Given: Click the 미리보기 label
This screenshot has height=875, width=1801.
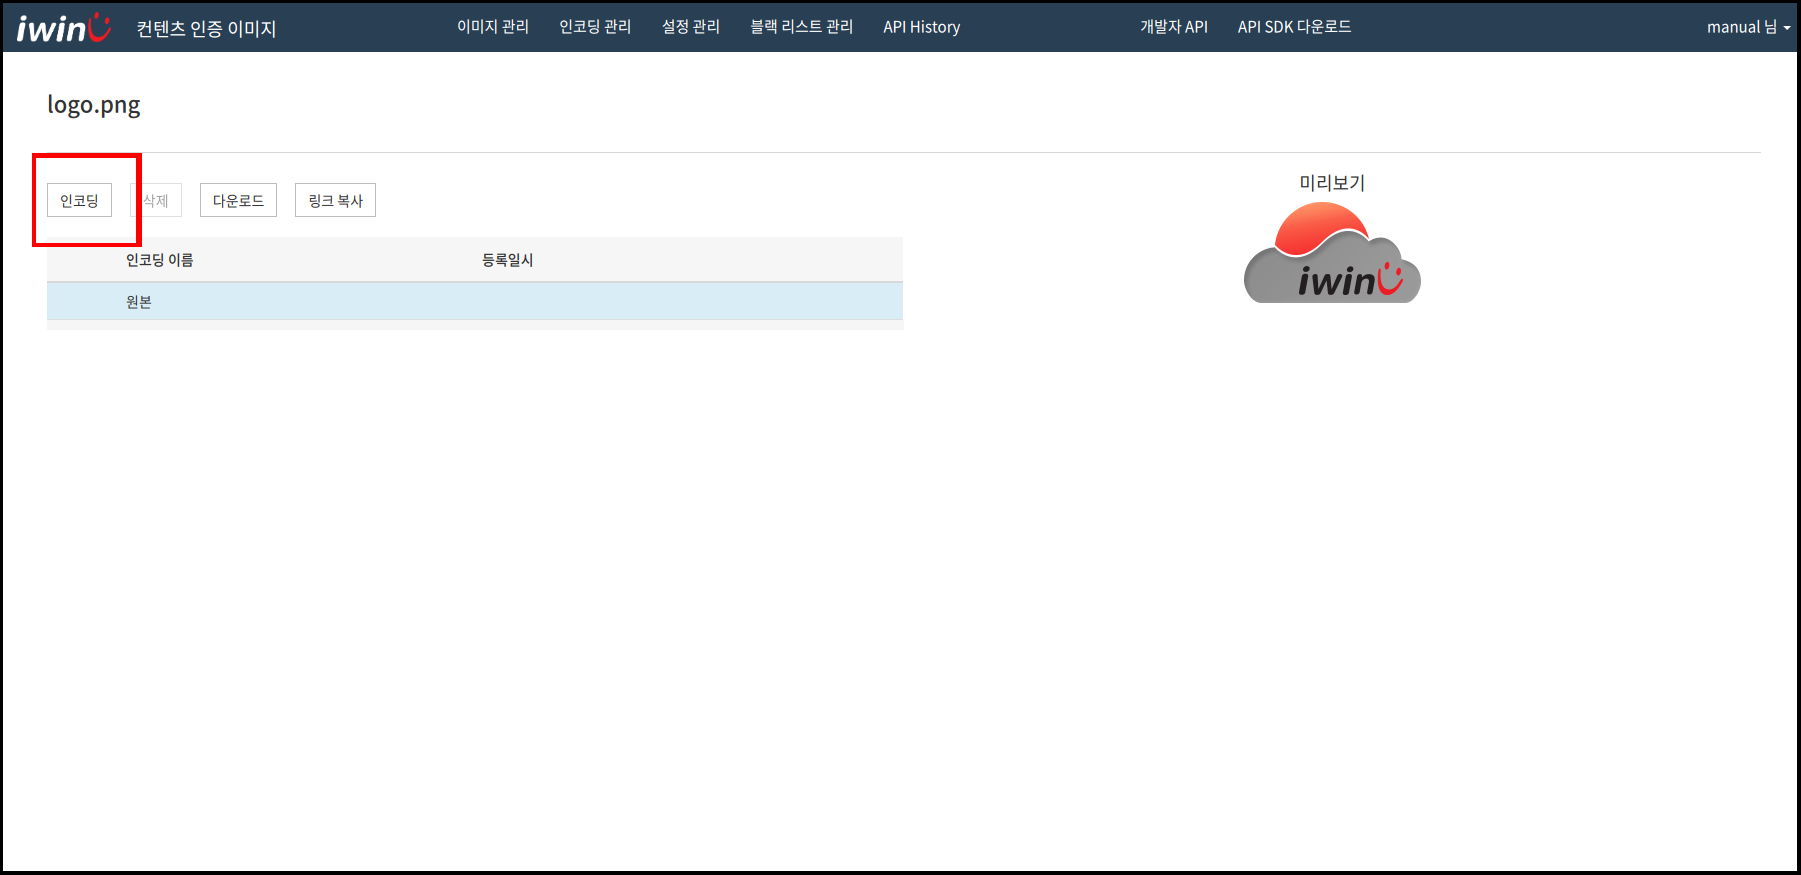Looking at the screenshot, I should (1332, 183).
